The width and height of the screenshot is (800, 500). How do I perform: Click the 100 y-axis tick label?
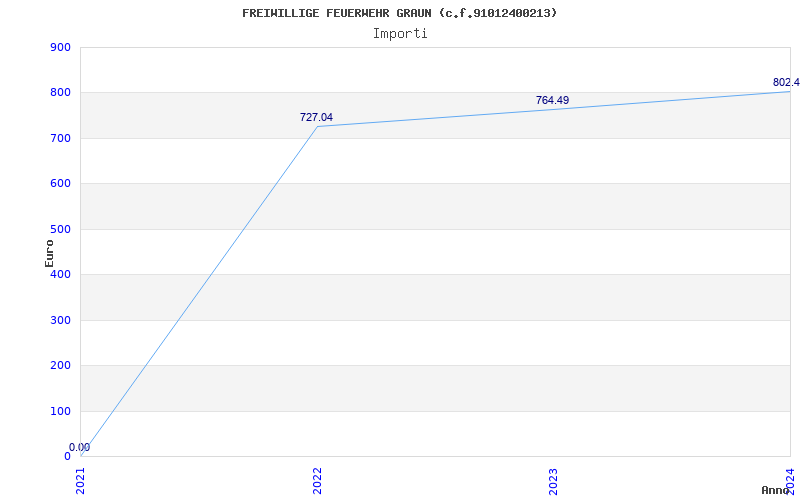[x=60, y=411]
